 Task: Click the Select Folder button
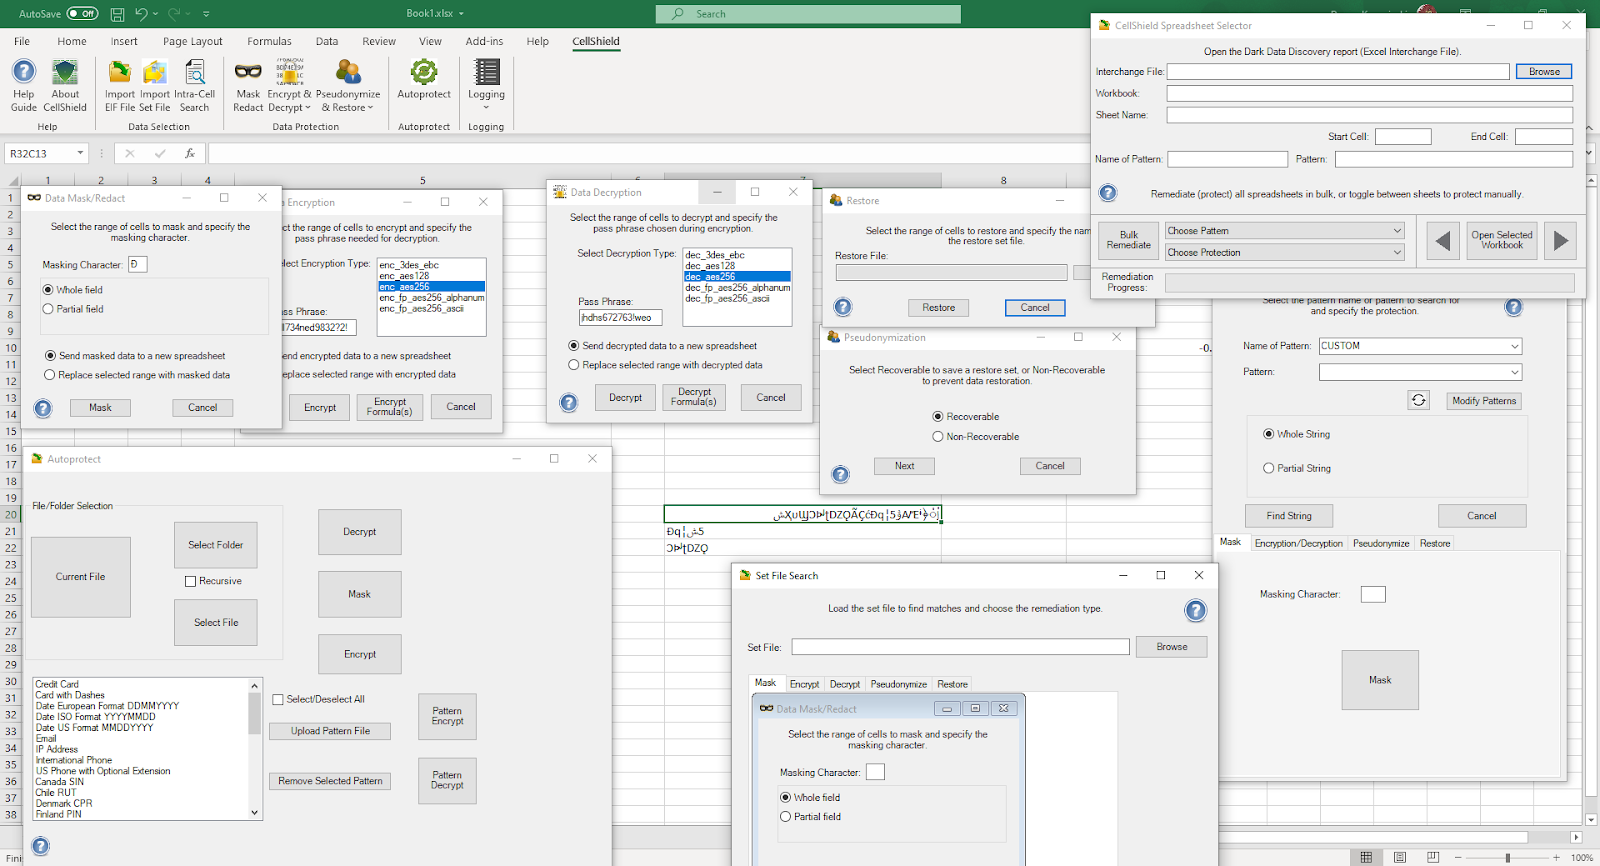pyautogui.click(x=216, y=545)
